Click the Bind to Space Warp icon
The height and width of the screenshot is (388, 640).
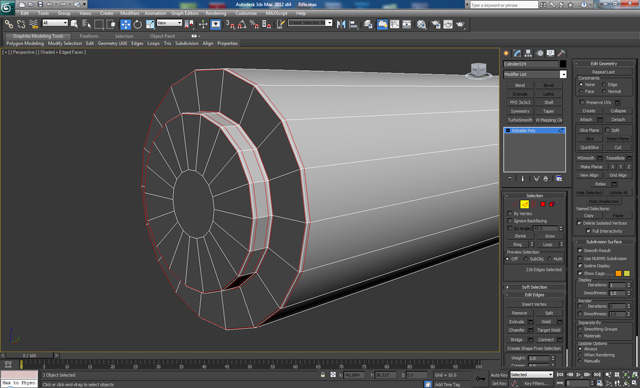pos(33,24)
